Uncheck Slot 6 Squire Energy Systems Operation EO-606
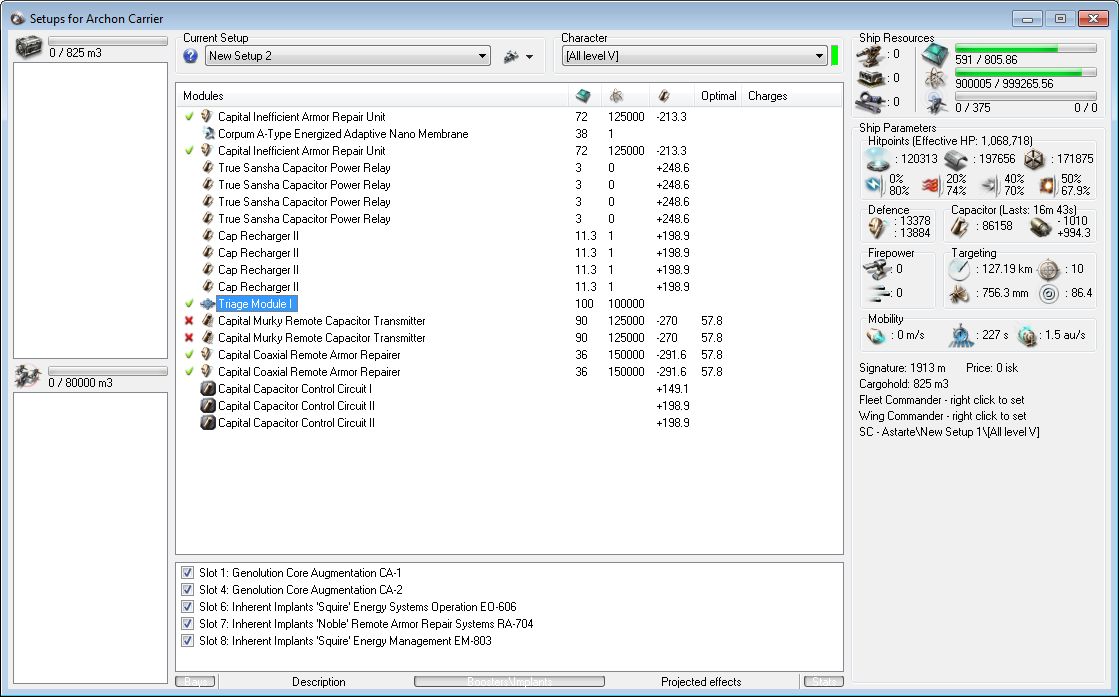 187,607
